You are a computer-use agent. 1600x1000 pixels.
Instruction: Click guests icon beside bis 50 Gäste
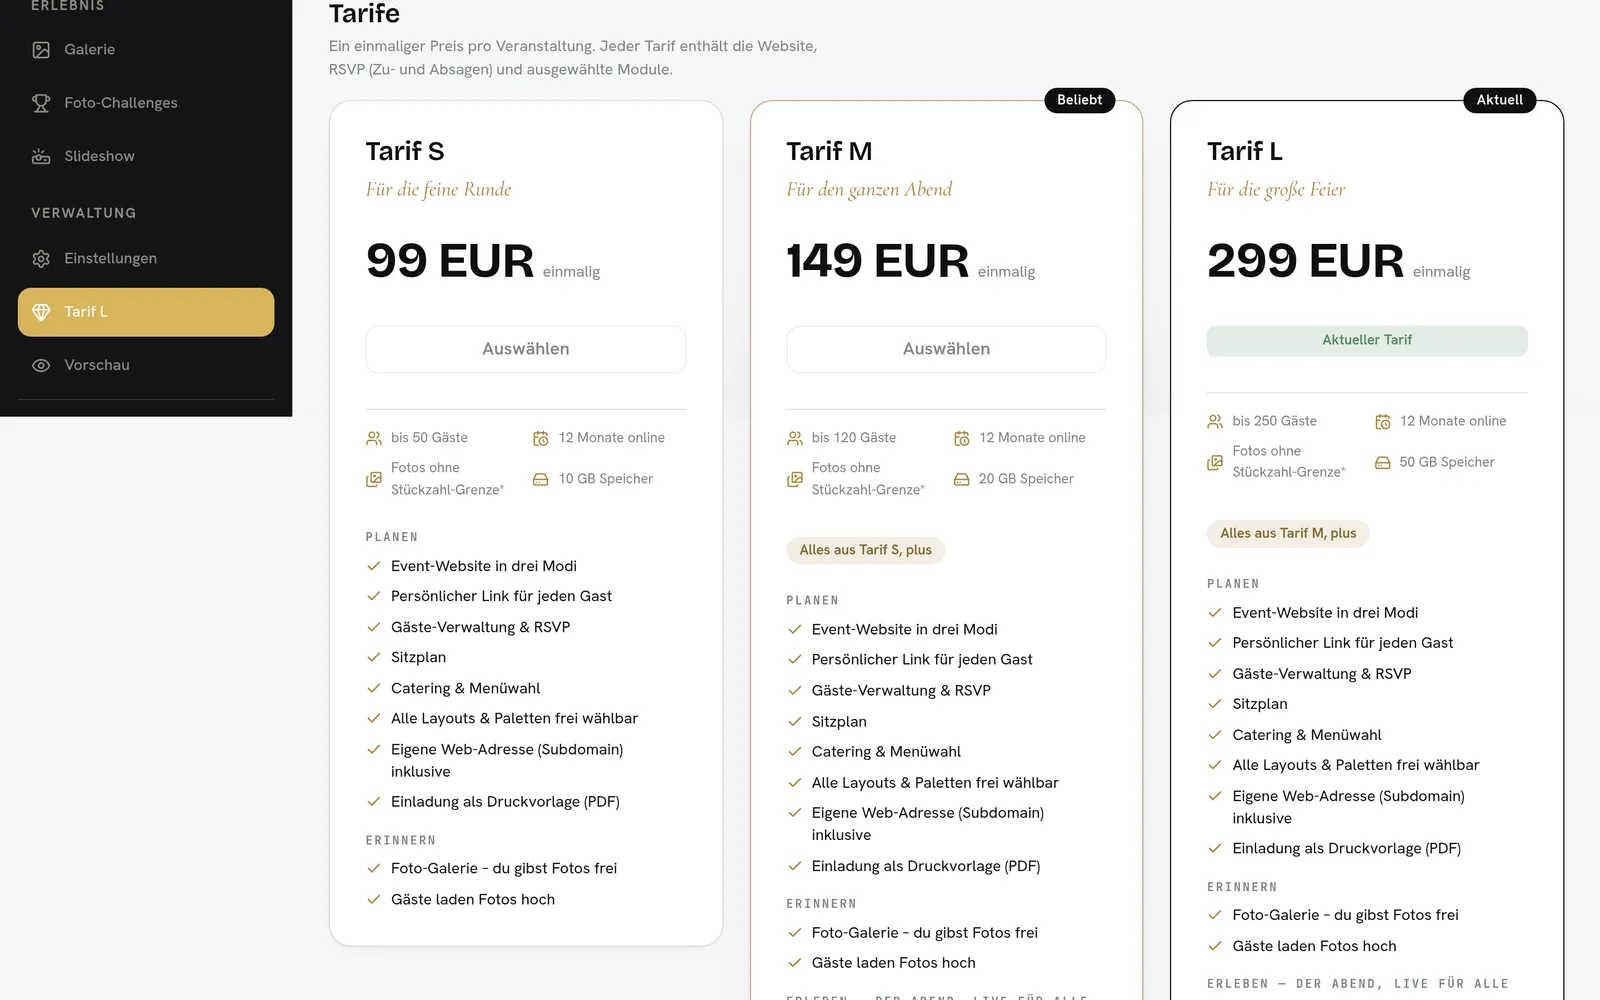click(374, 438)
